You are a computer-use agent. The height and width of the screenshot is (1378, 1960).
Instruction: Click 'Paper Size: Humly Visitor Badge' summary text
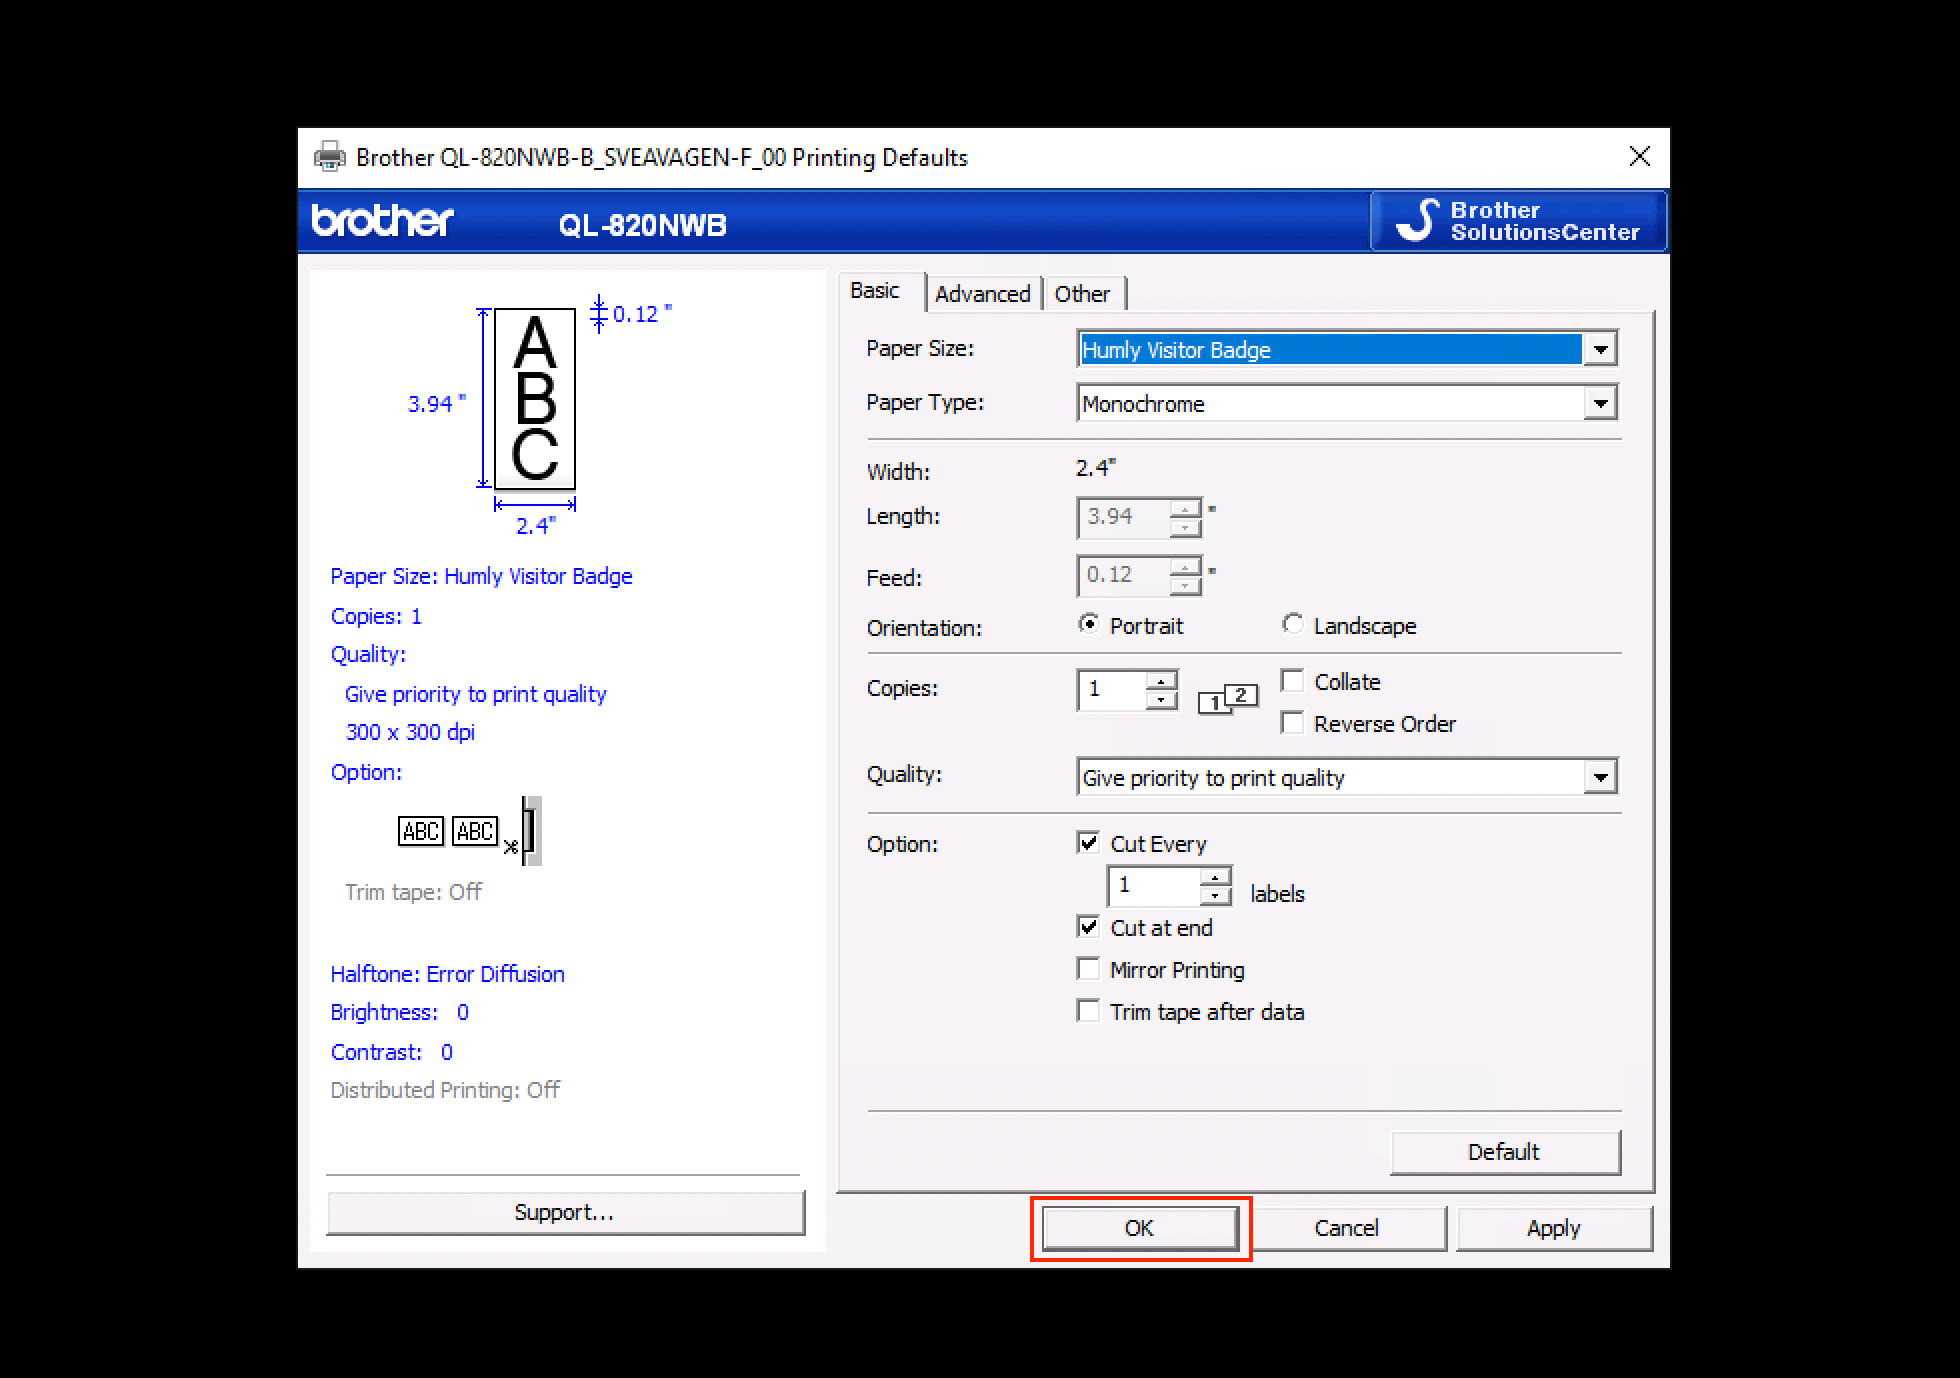(481, 576)
